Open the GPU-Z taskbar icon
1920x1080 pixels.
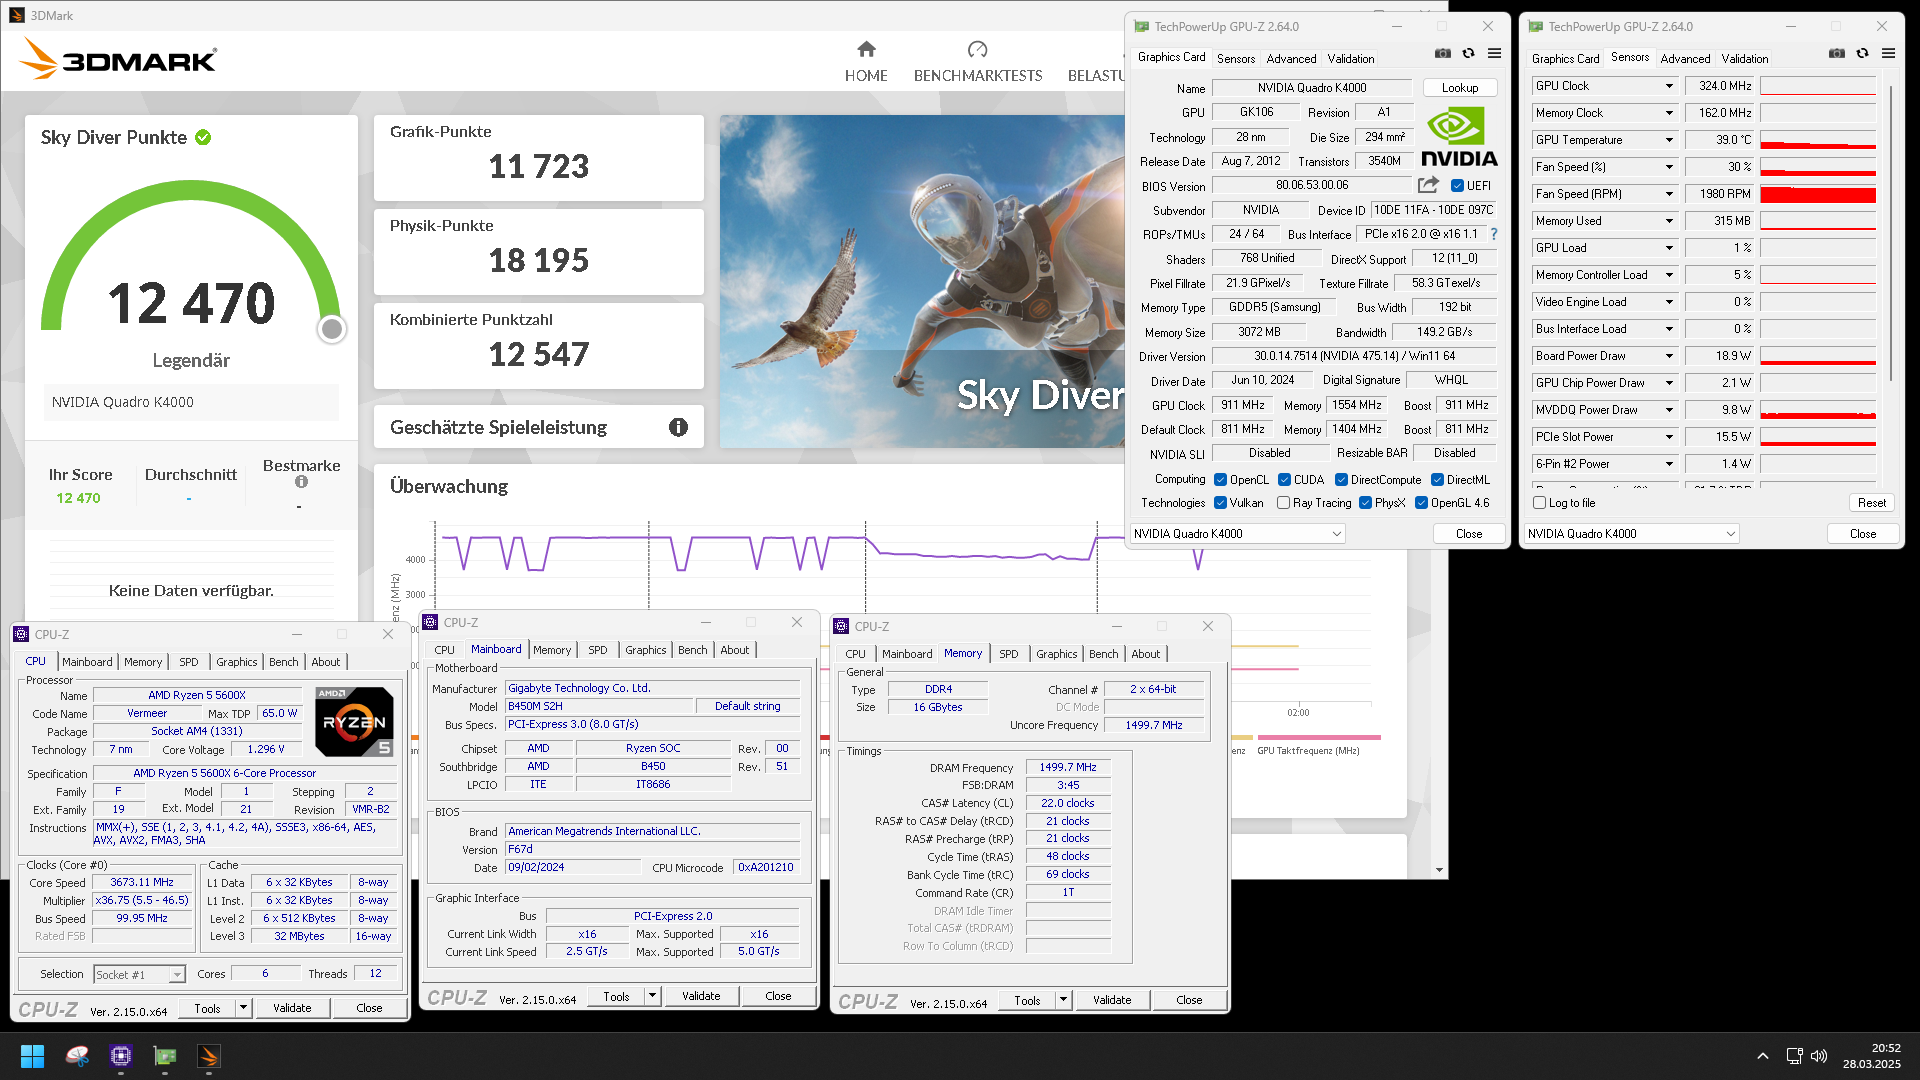click(165, 1056)
